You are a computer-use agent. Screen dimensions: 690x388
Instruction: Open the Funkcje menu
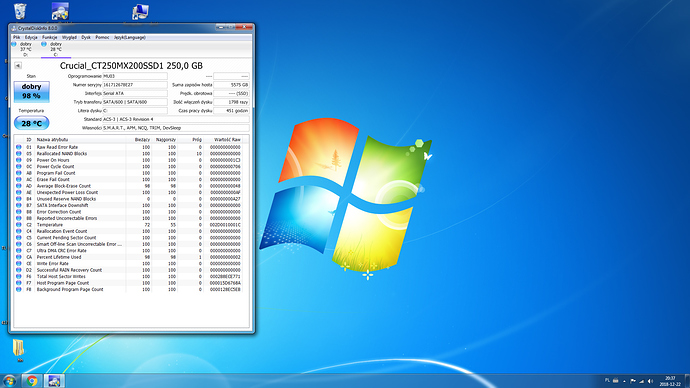point(49,37)
